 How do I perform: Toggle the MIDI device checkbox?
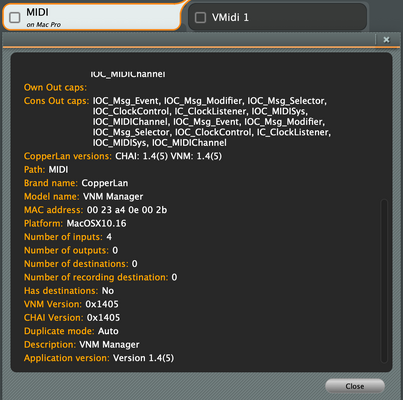tap(15, 18)
